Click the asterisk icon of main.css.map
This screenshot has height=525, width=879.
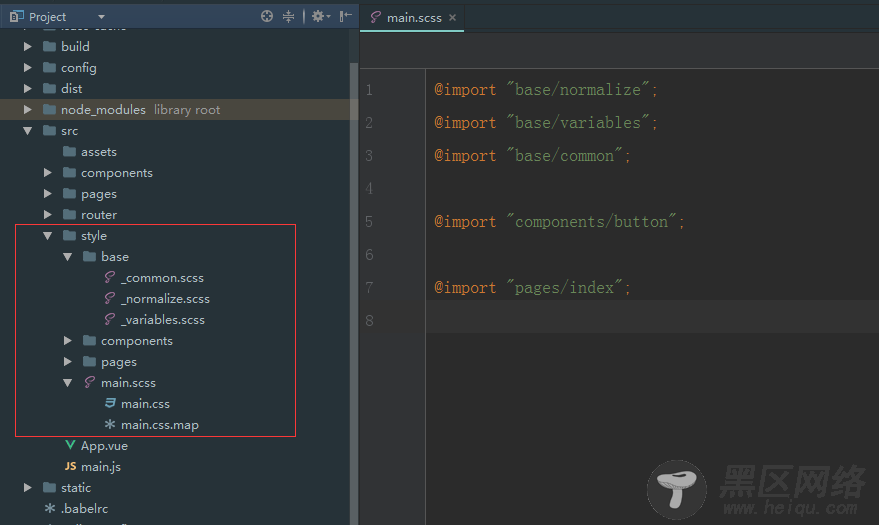110,424
